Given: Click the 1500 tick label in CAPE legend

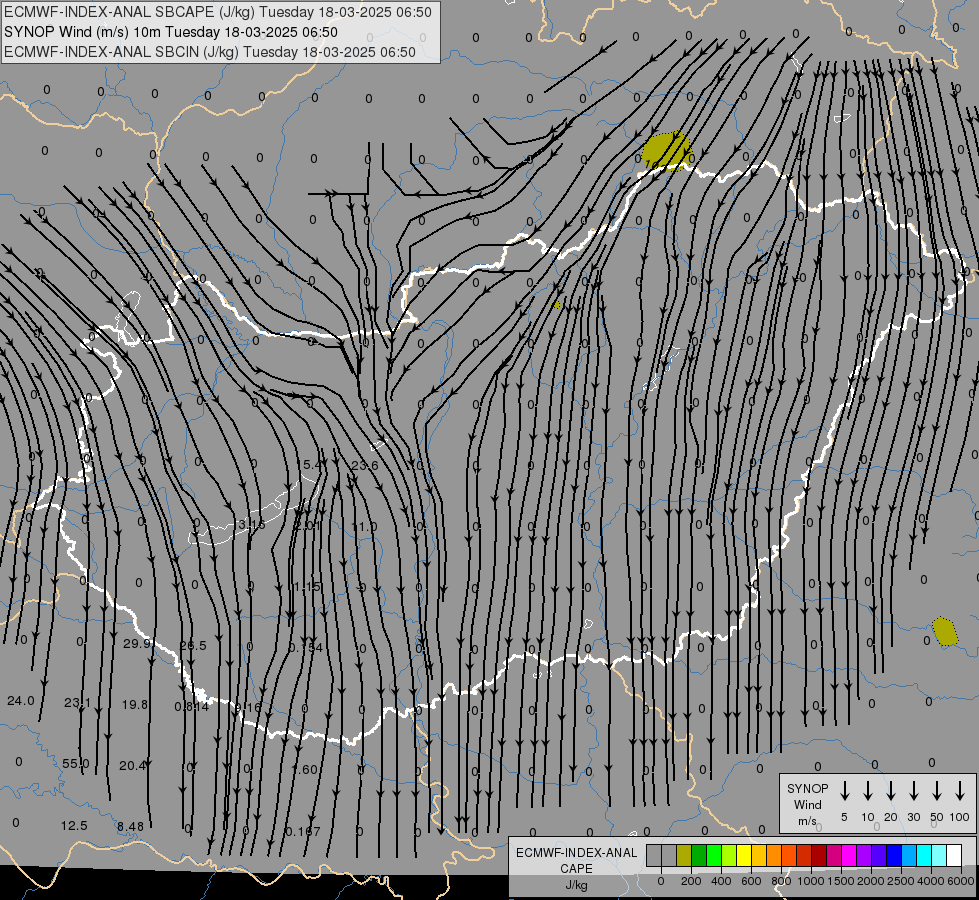Looking at the screenshot, I should pyautogui.click(x=840, y=881).
